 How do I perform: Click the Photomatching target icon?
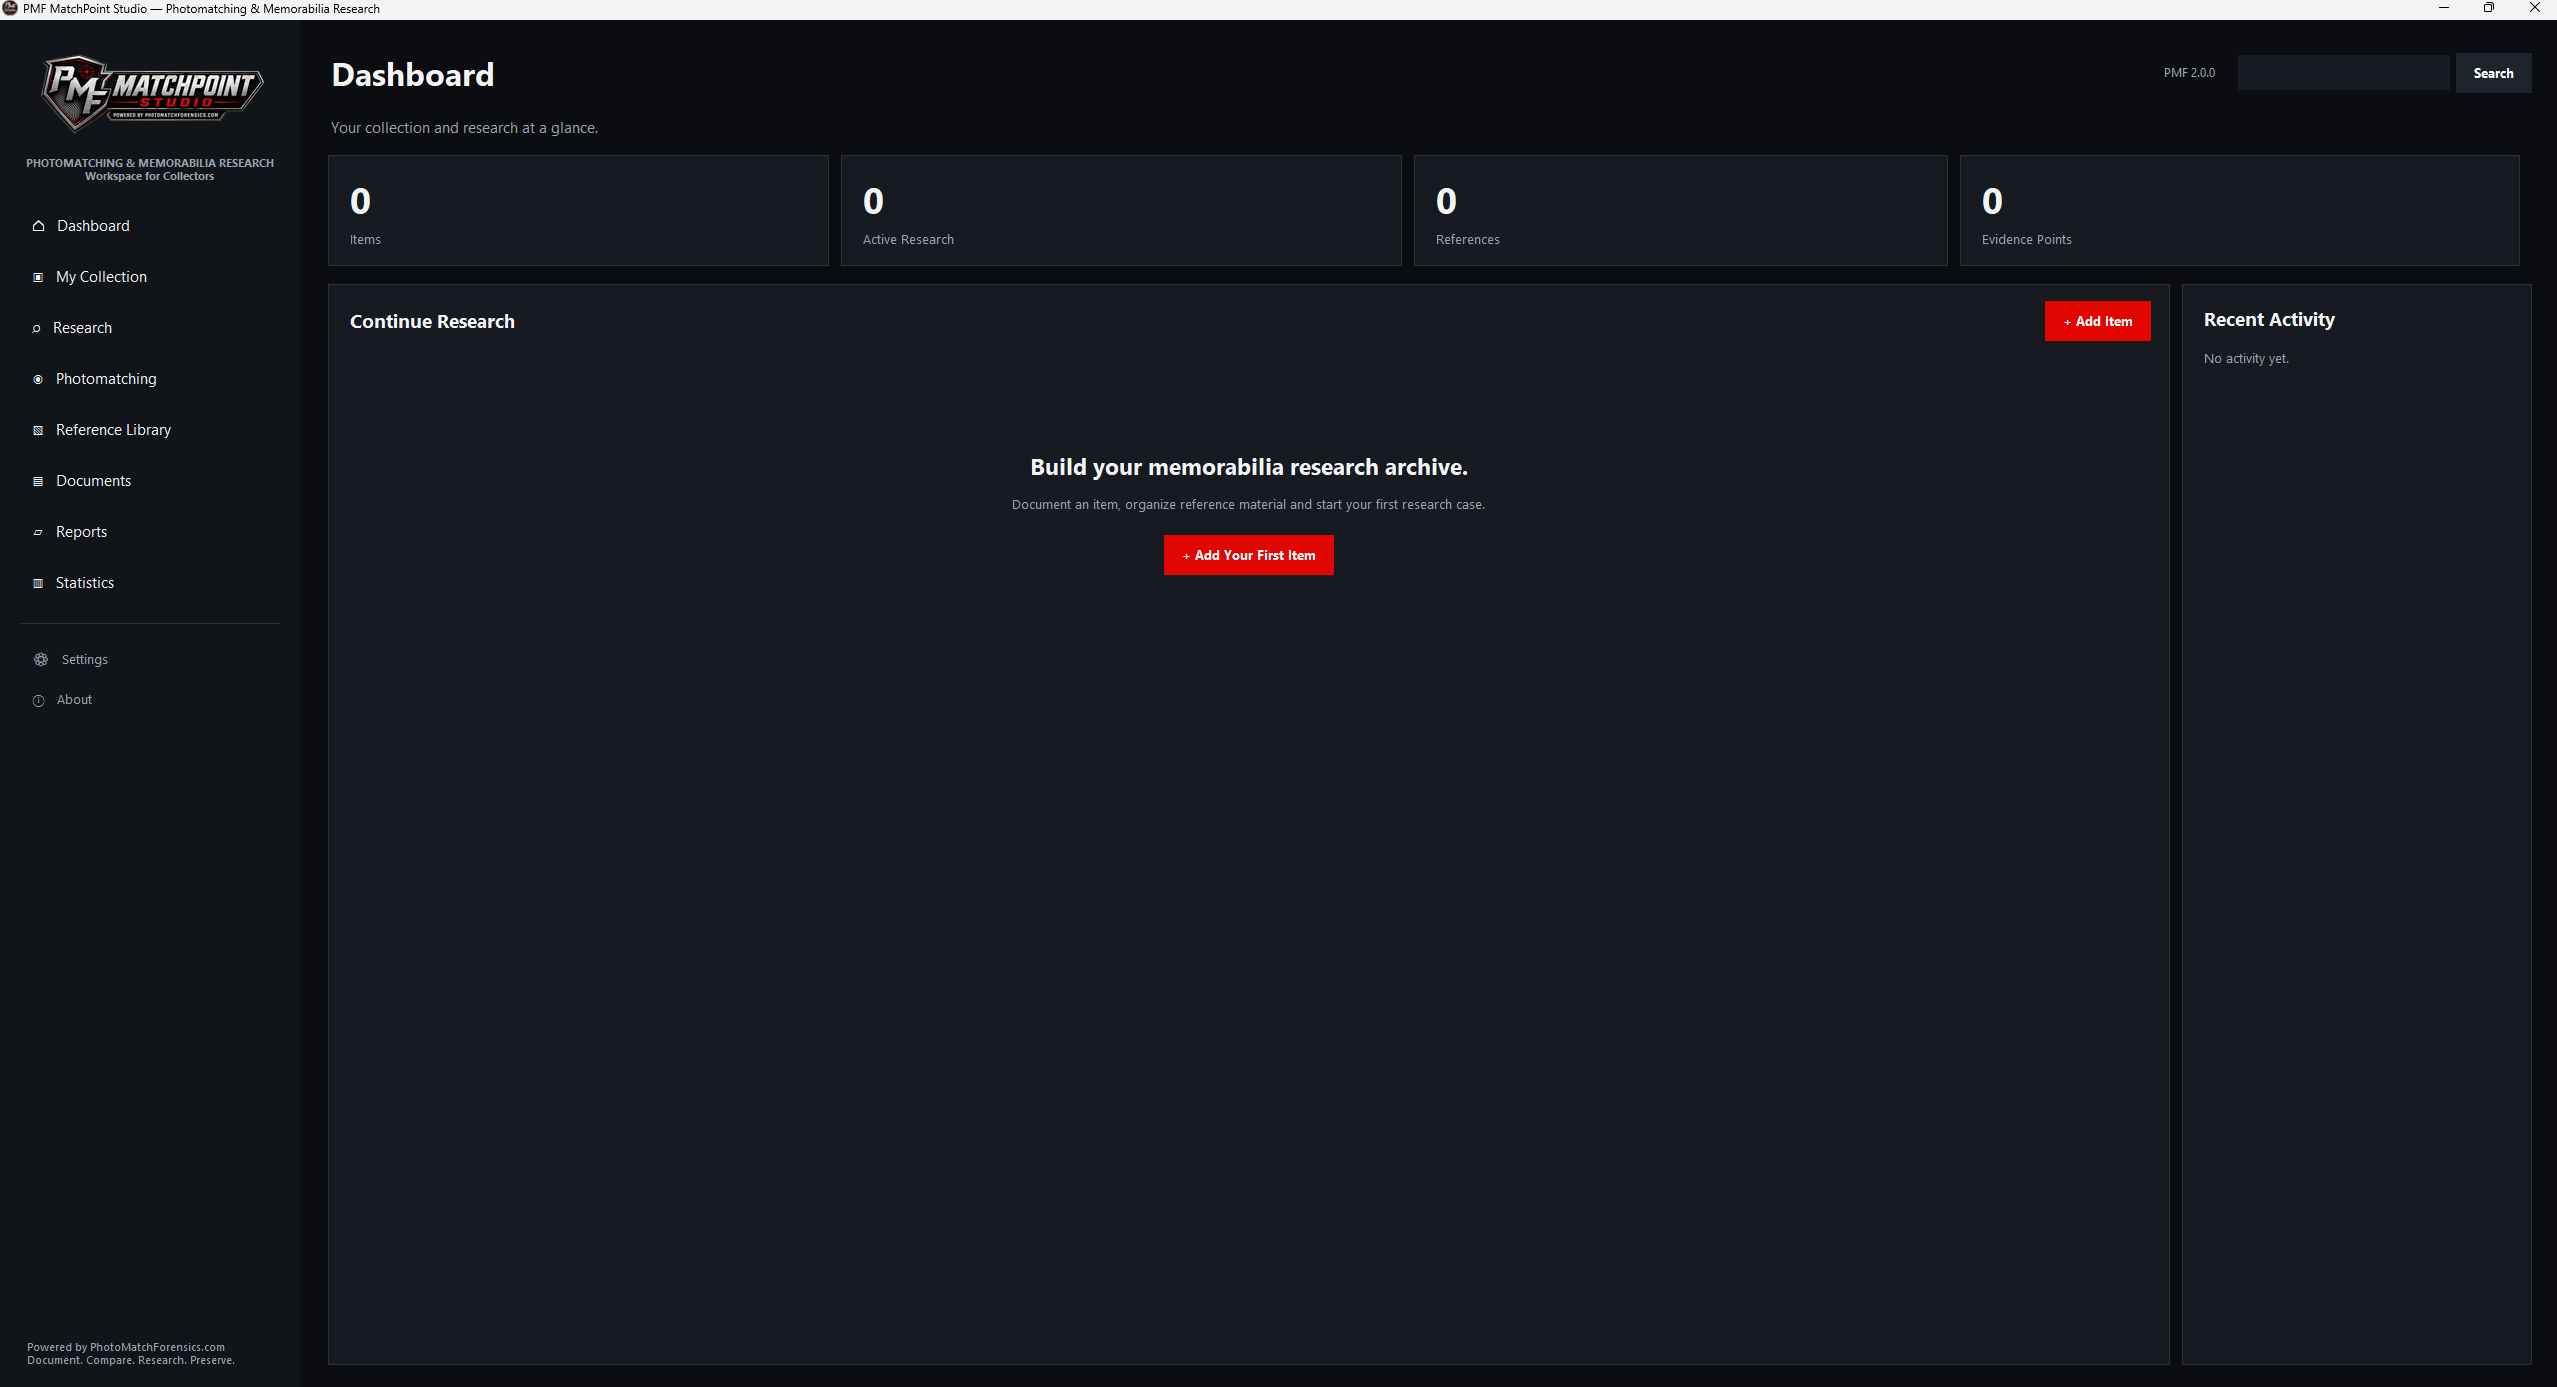[38, 379]
